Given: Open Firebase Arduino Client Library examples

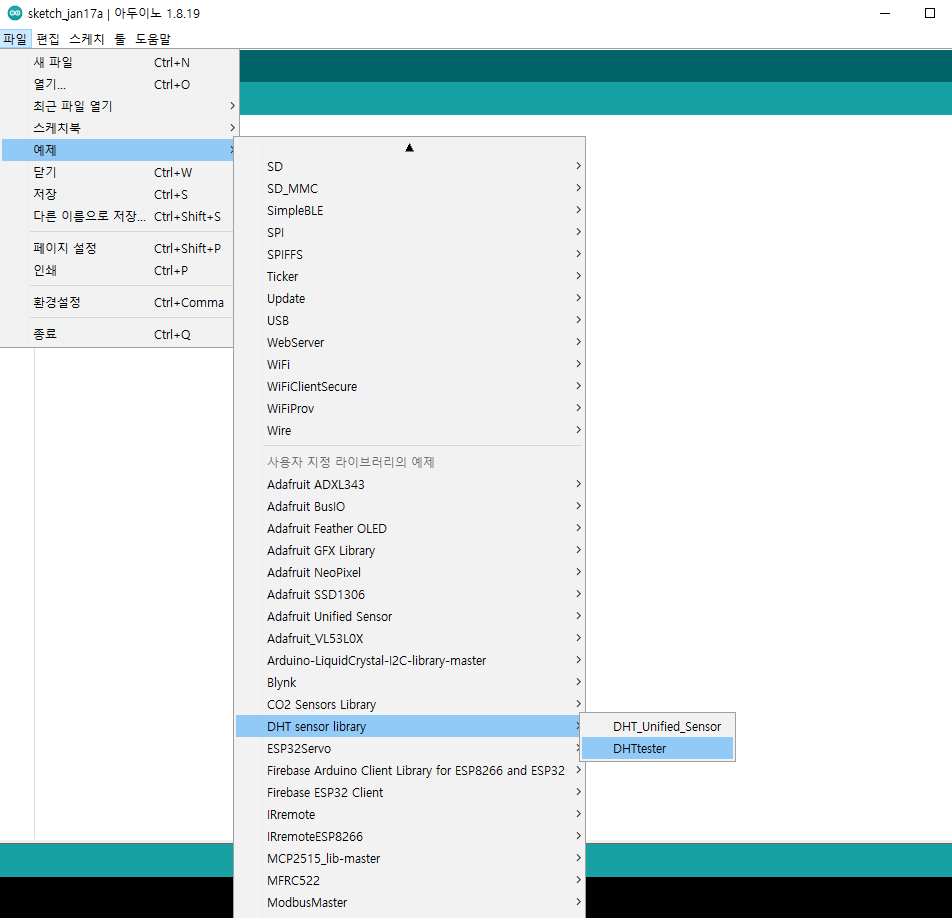Looking at the screenshot, I should pyautogui.click(x=410, y=770).
